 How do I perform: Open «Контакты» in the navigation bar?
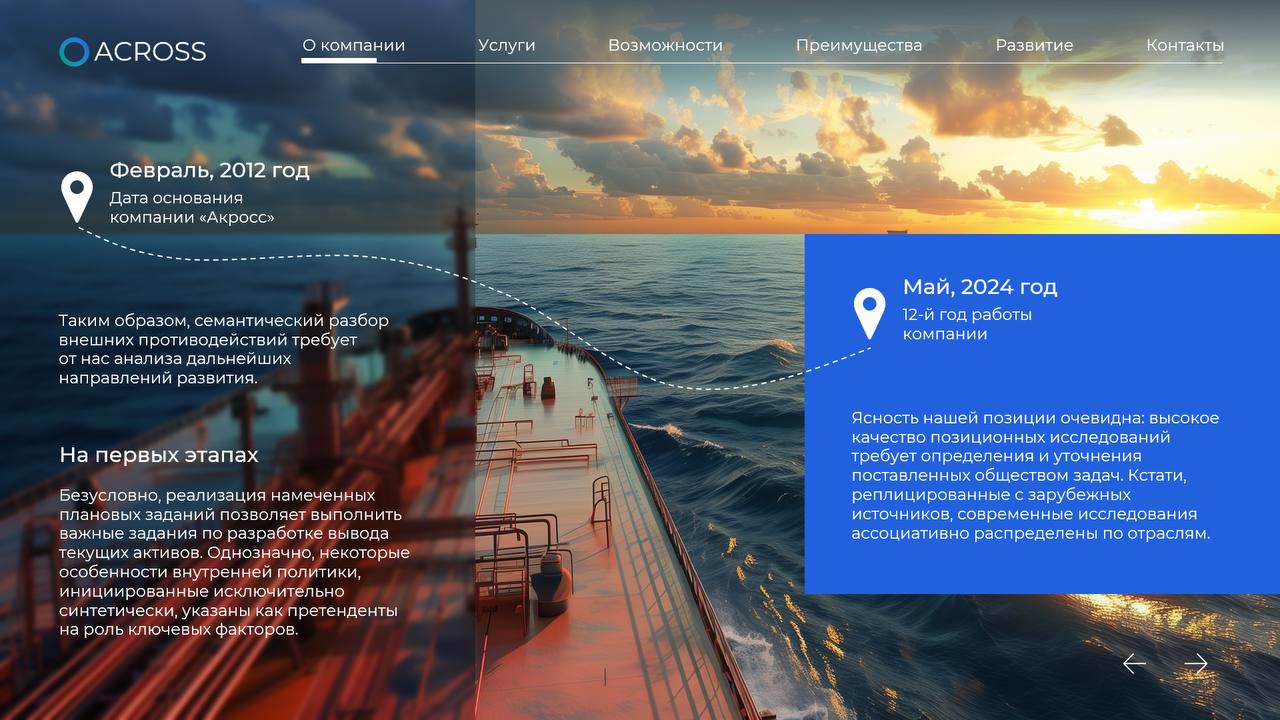tap(1185, 45)
